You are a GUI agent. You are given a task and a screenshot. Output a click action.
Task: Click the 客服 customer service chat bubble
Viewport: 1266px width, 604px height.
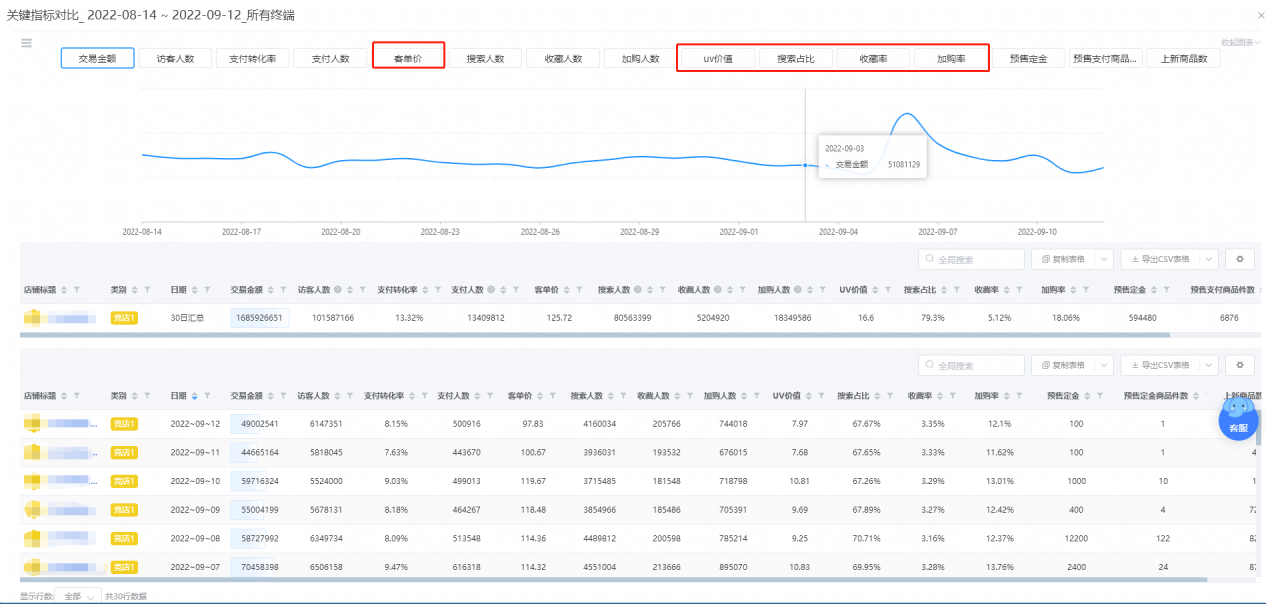1238,417
